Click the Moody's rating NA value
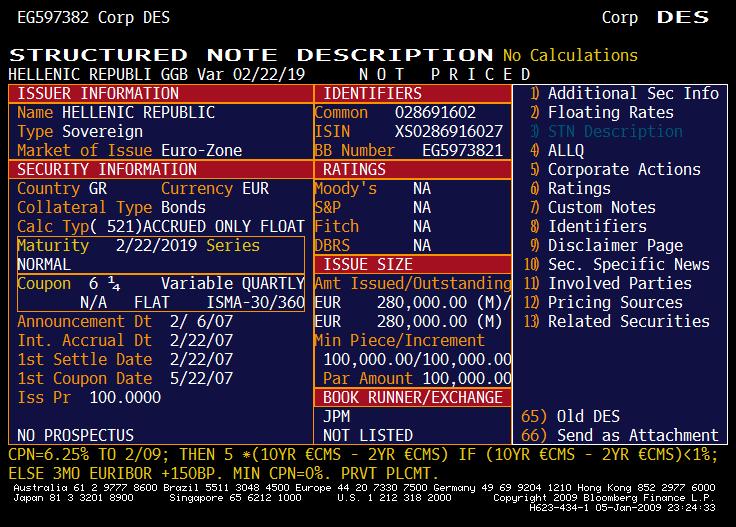This screenshot has width=736, height=527. (422, 189)
